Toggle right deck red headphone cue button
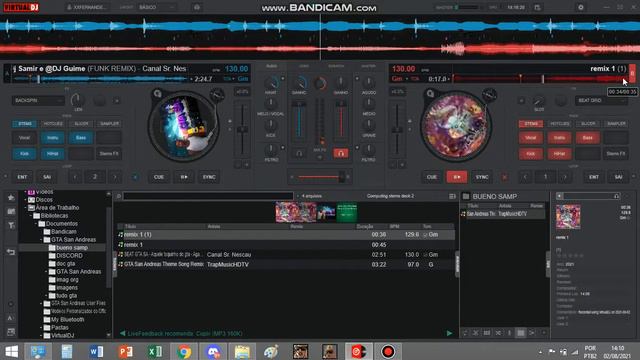Viewport: 640px width, 360px height. point(341,153)
